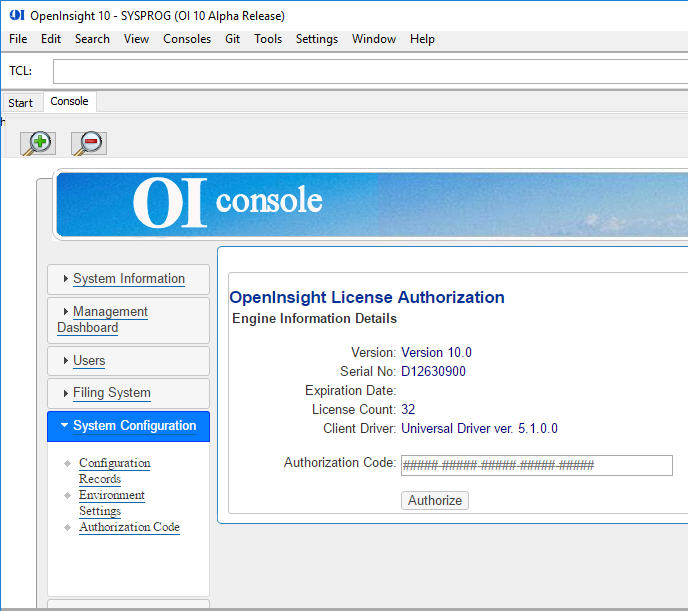
Task: Focus the TCL command input box
Action: coord(370,71)
